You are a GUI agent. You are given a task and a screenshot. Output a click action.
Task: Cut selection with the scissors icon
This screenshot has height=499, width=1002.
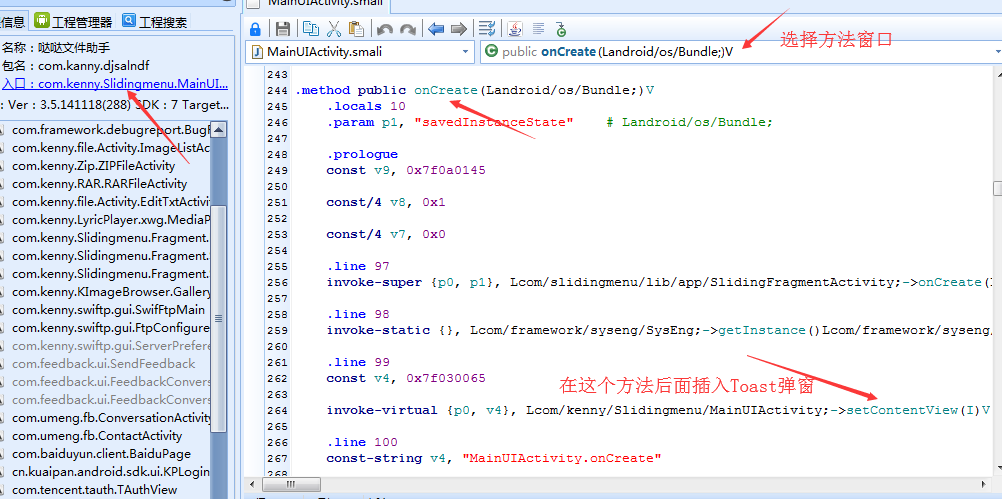pos(334,28)
